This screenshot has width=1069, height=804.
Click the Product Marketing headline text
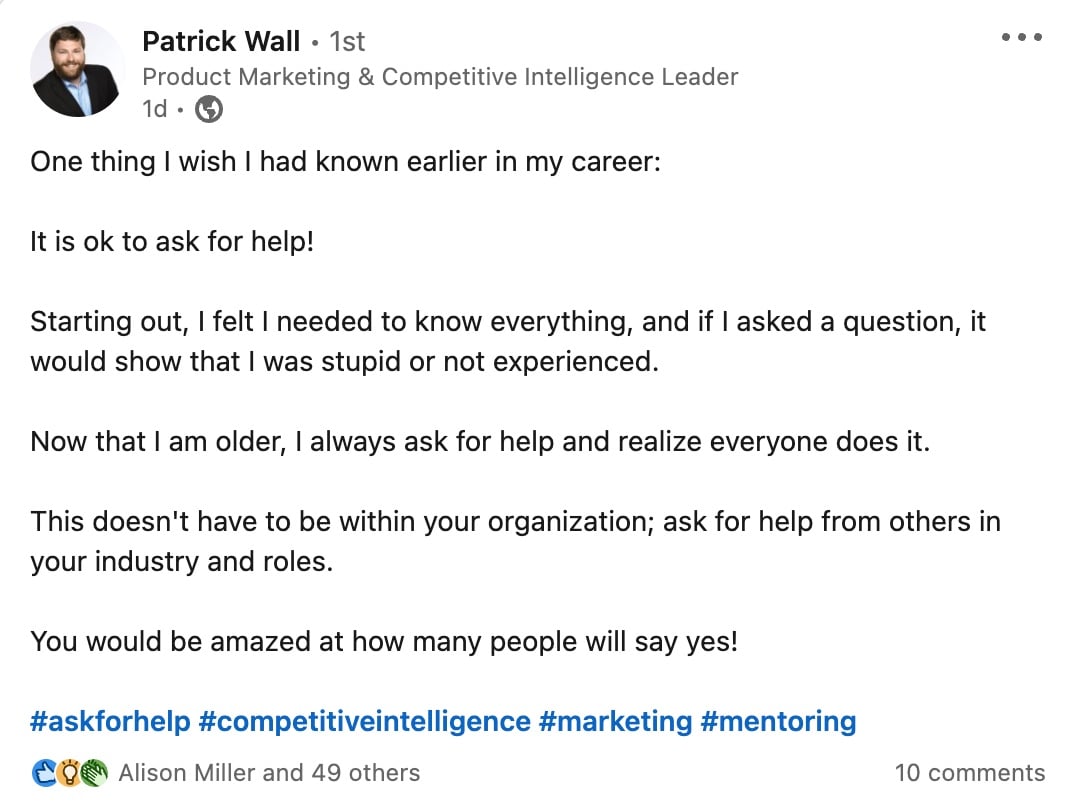tap(440, 77)
